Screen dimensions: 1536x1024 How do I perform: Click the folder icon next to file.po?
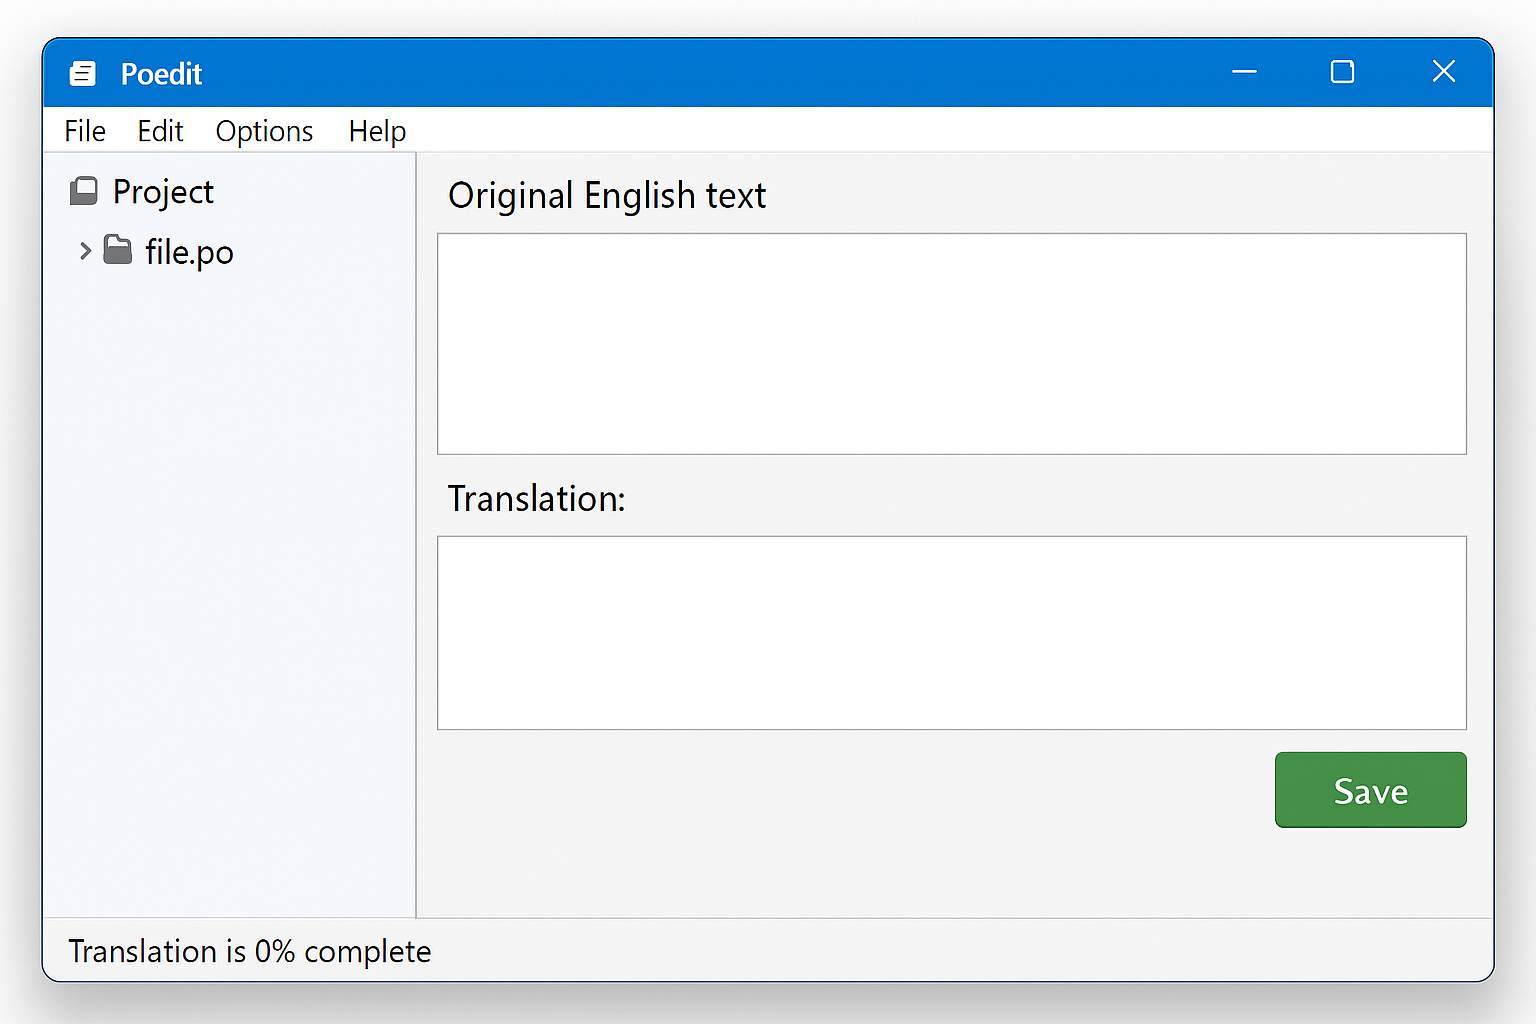(118, 251)
